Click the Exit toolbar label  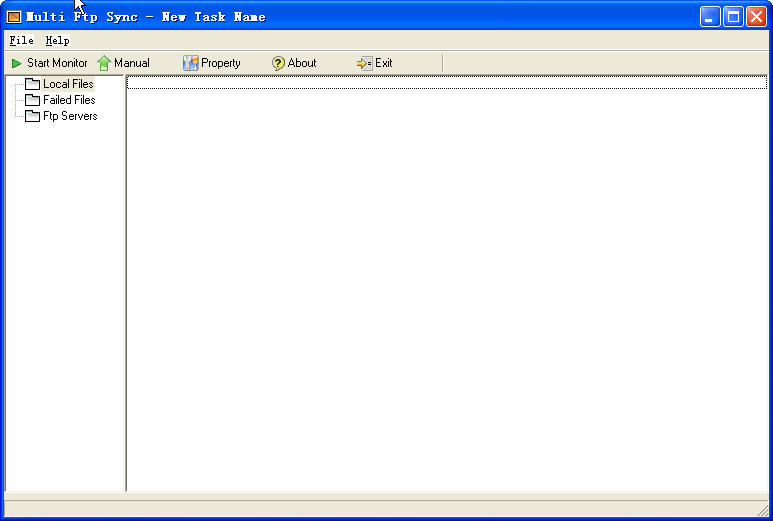(384, 63)
